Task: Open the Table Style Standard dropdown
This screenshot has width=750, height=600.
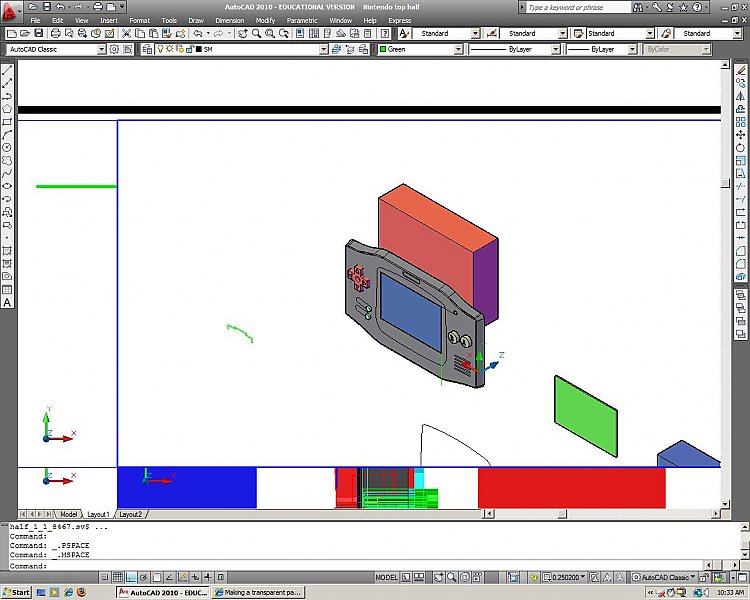Action: click(x=650, y=33)
